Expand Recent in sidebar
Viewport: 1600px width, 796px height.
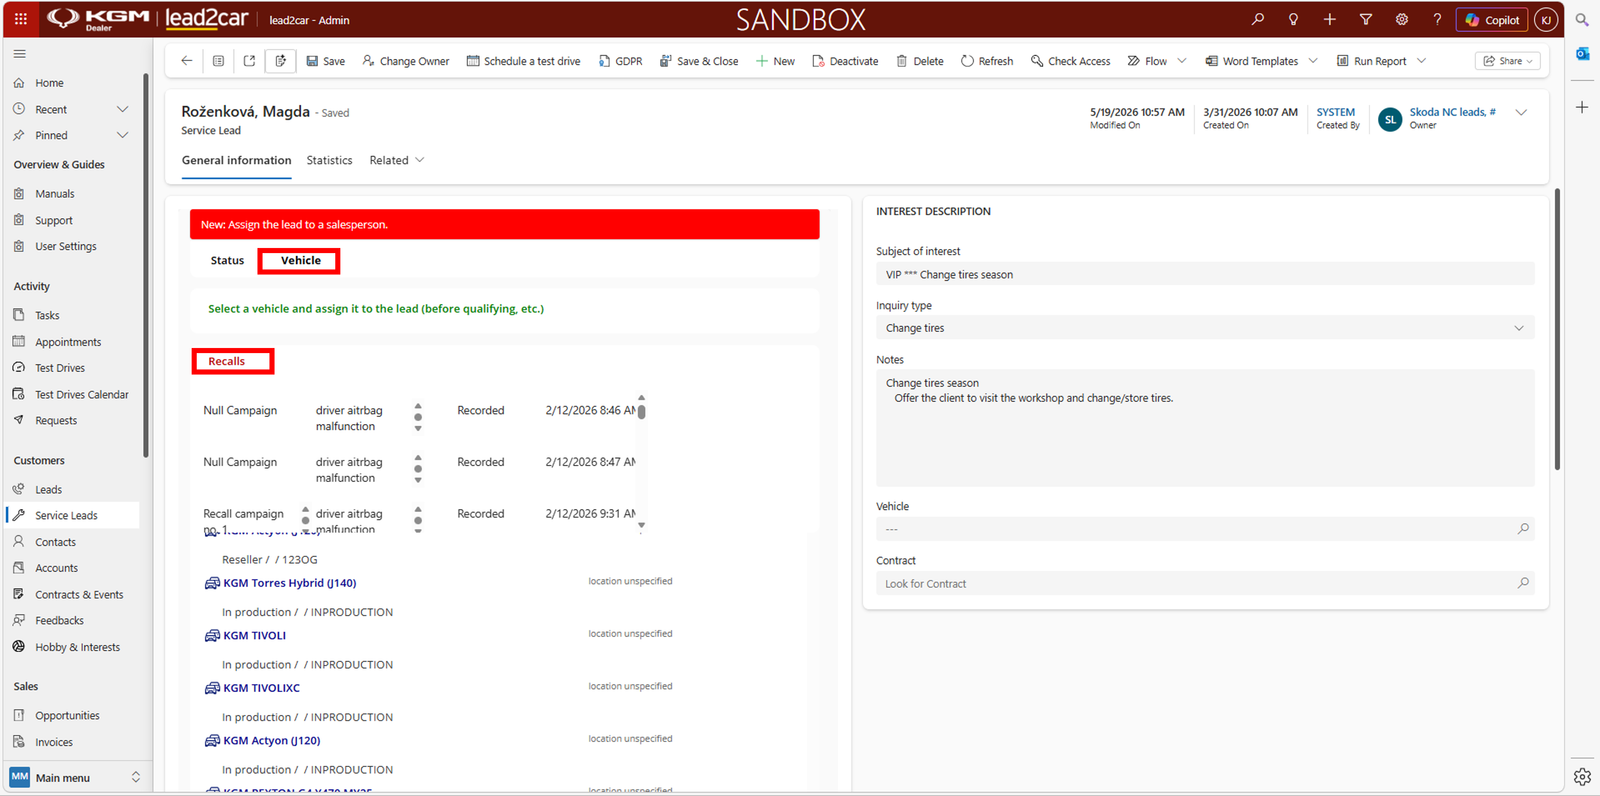click(122, 109)
